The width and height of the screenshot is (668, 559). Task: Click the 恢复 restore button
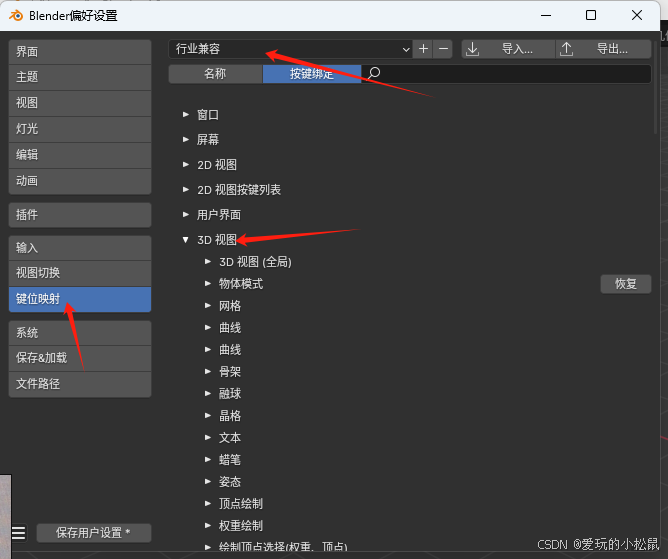coord(626,284)
